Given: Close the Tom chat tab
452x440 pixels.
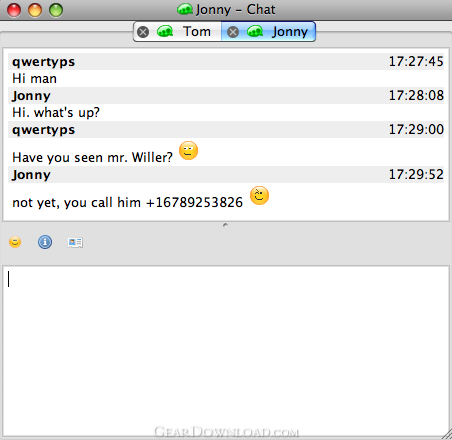Looking at the screenshot, I should (x=143, y=32).
